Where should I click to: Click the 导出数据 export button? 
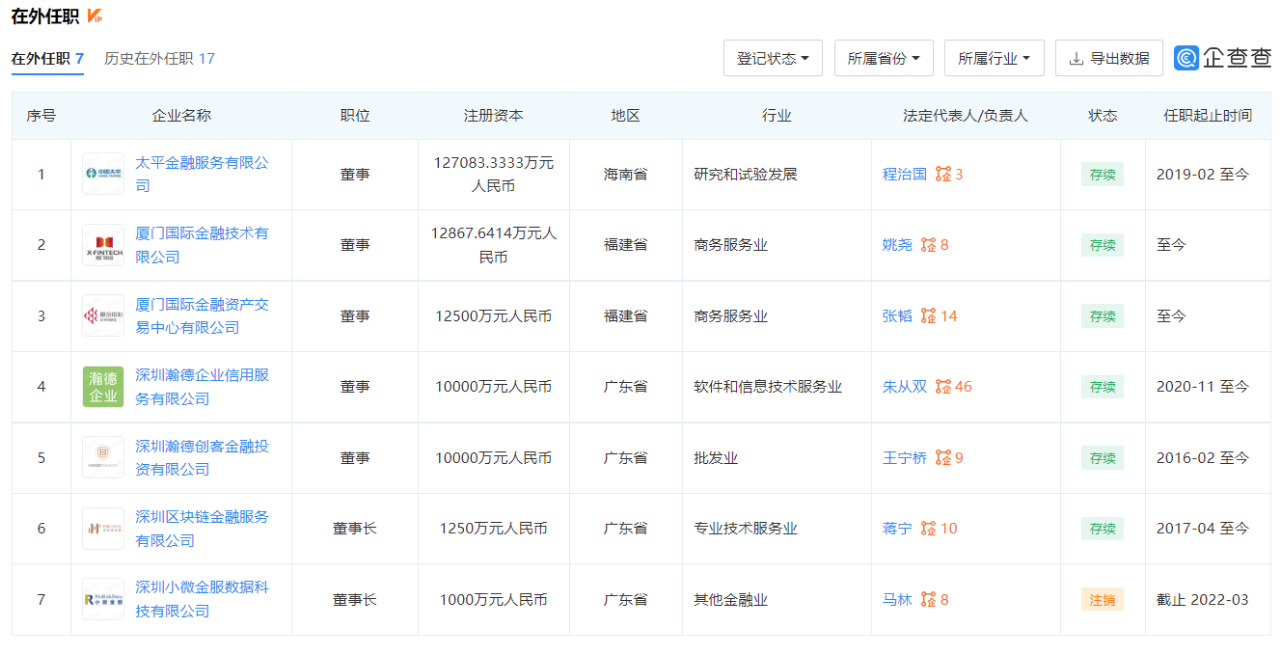pyautogui.click(x=1109, y=58)
